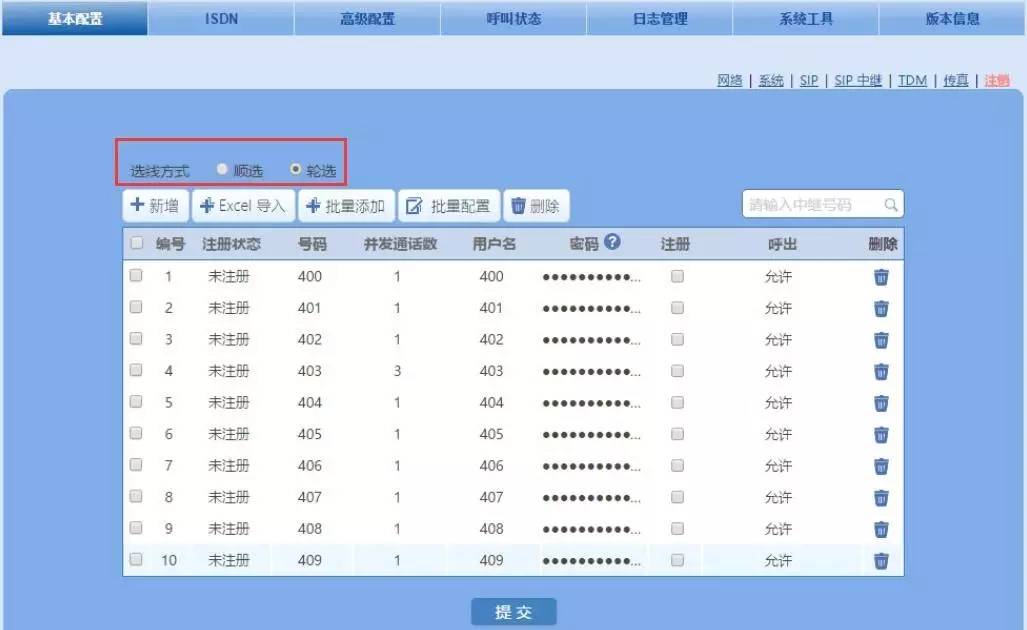Click the 批量添加 button
The height and width of the screenshot is (630, 1027).
pos(346,206)
